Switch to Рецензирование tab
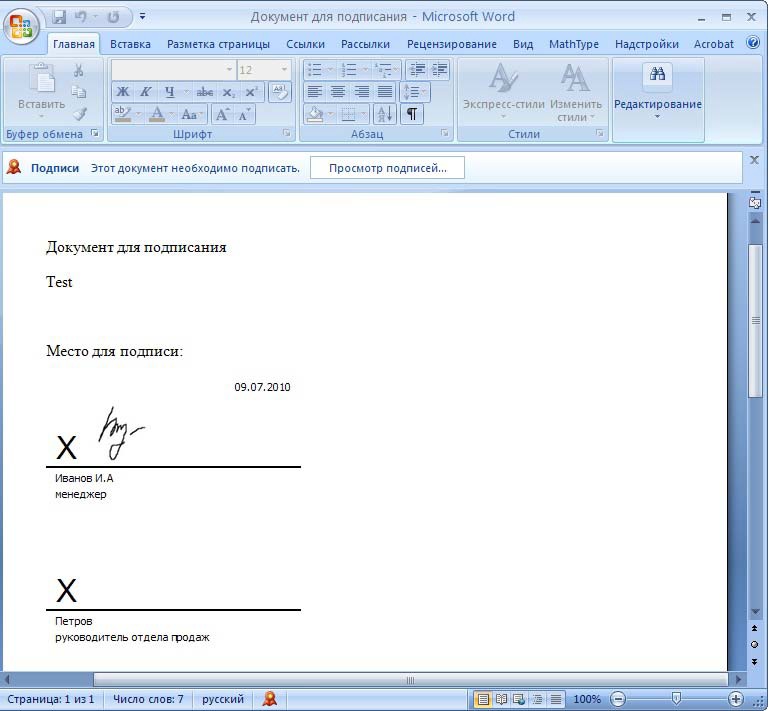The width and height of the screenshot is (773, 711). tap(452, 44)
